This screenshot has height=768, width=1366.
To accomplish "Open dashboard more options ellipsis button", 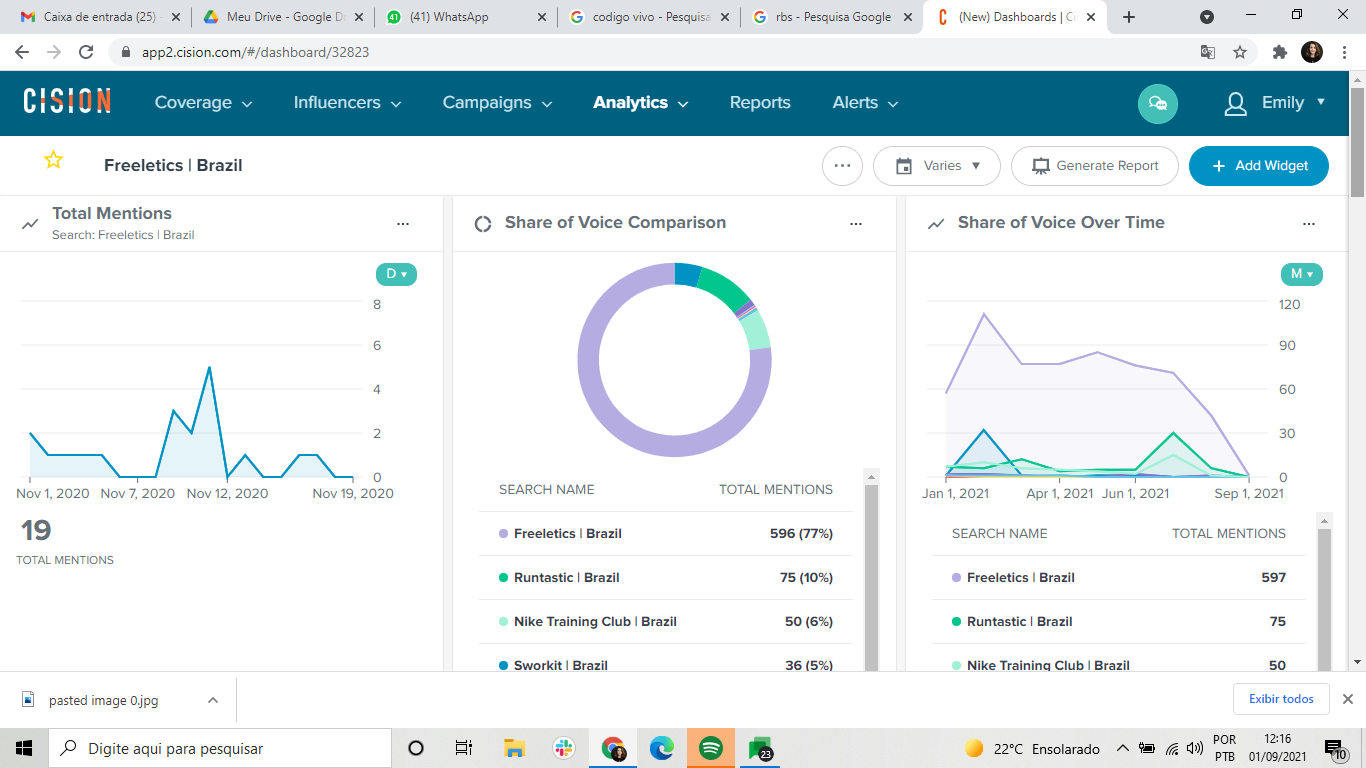I will click(x=842, y=166).
